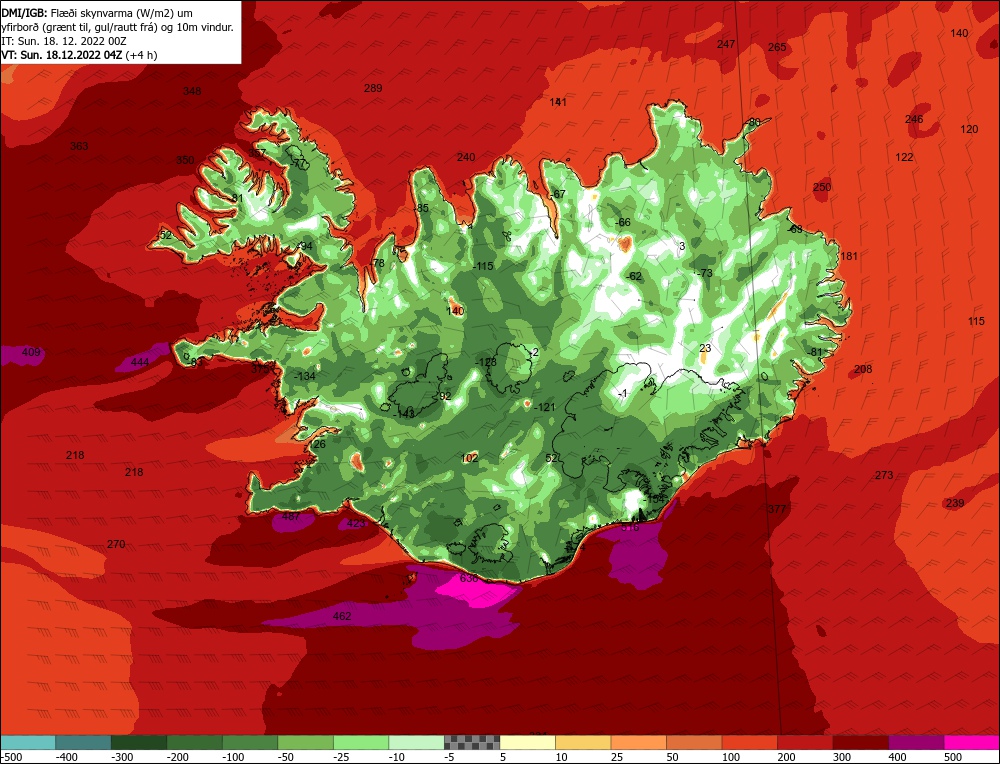The height and width of the screenshot is (764, 1000).
Task: Select the 120 value near the right edge
Action: coord(969,129)
